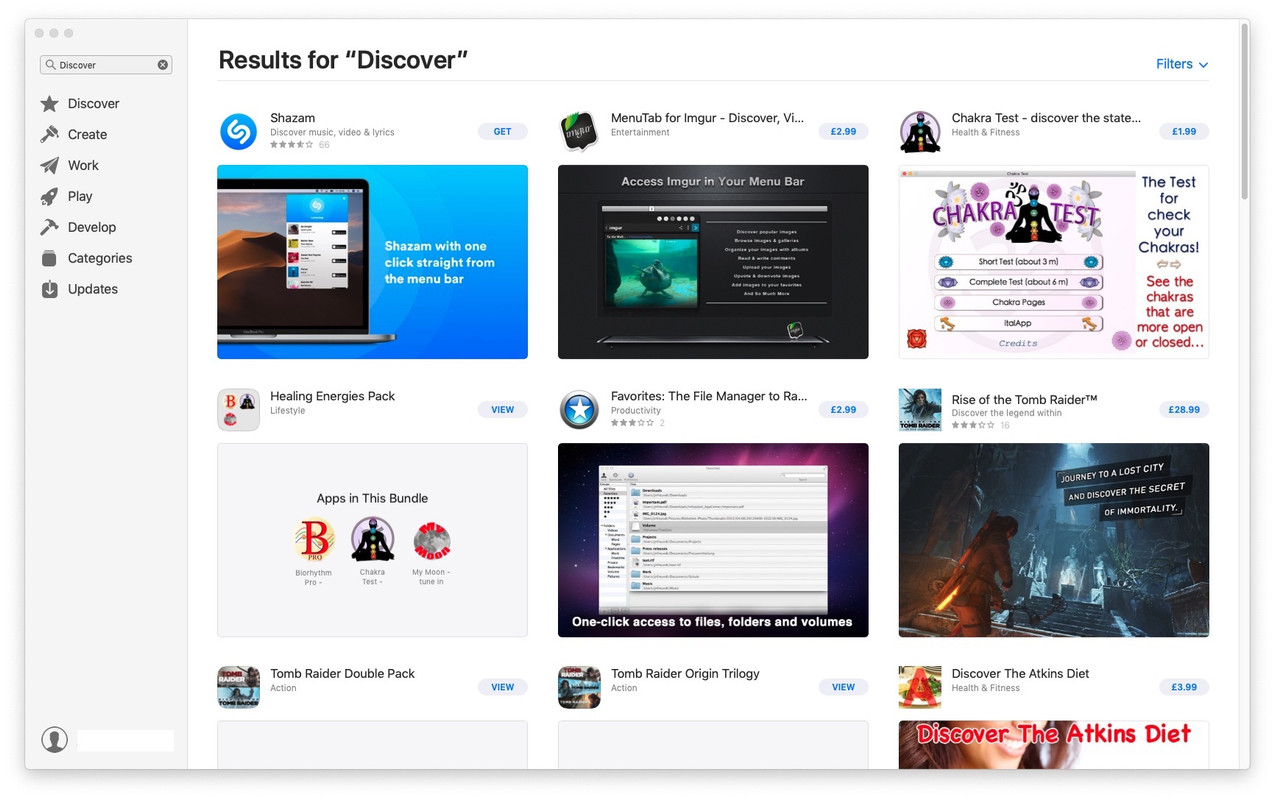Go to Categories in the sidebar
The height and width of the screenshot is (800, 1275).
pyautogui.click(x=100, y=259)
